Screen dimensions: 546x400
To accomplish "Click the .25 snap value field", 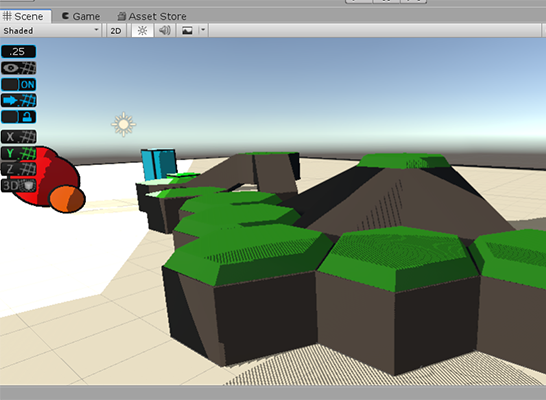I will coord(18,52).
